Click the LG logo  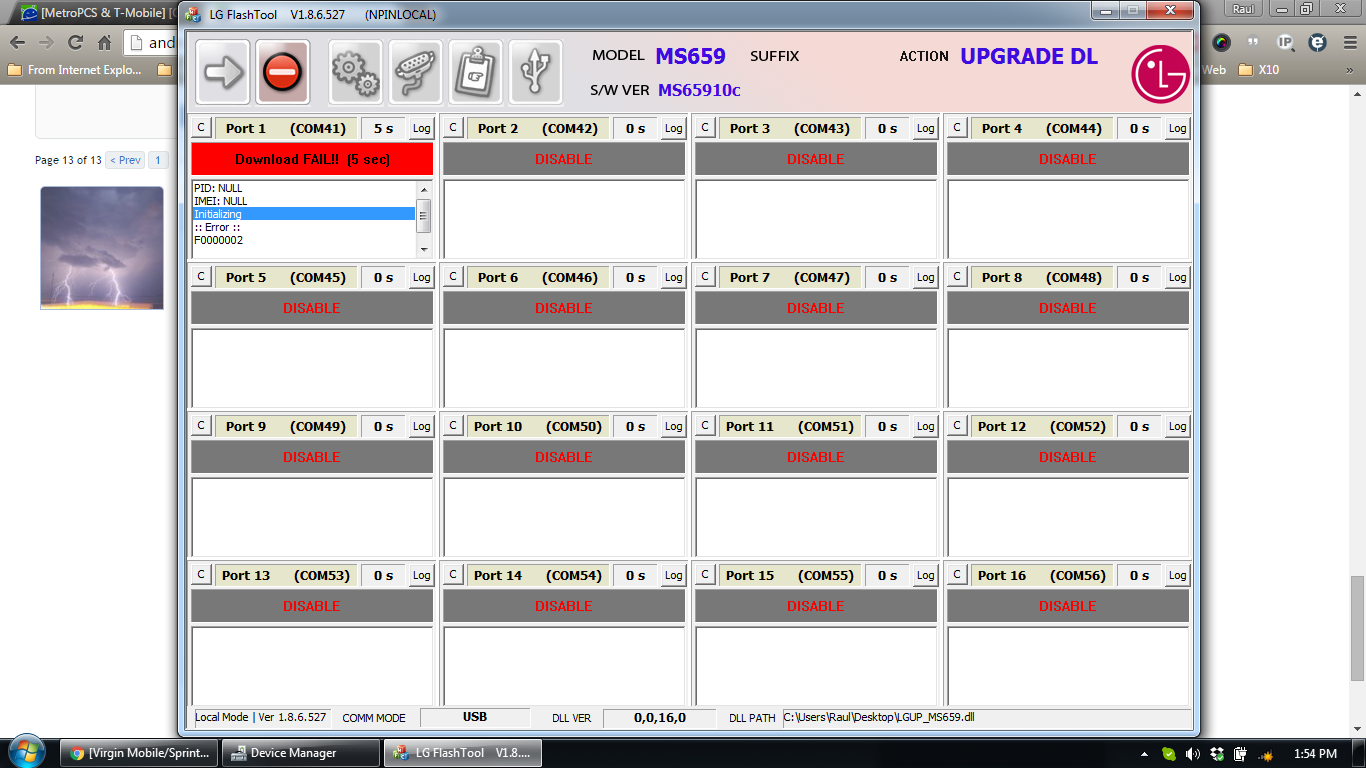[x=1160, y=74]
